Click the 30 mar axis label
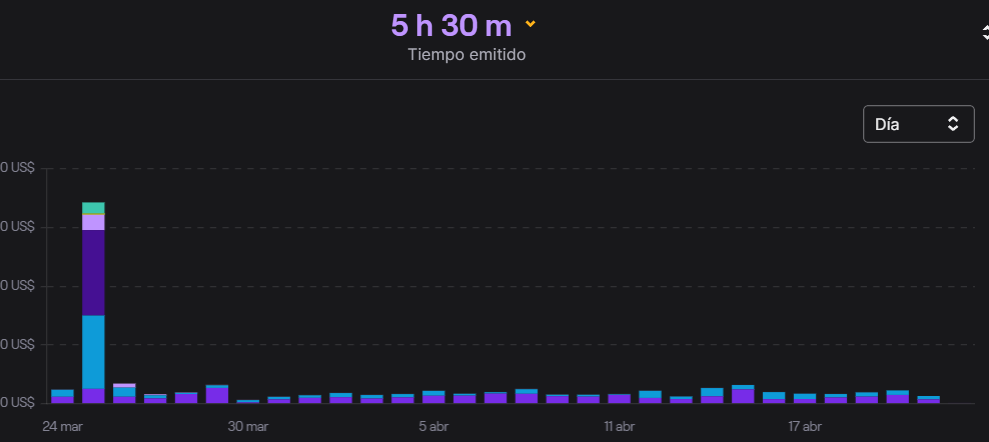The image size is (989, 442). 248,427
